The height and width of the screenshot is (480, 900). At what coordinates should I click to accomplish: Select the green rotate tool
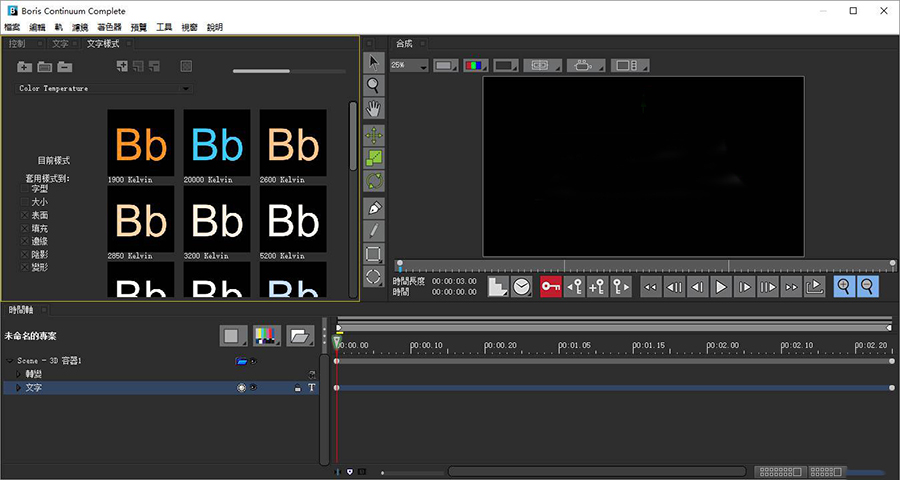(374, 182)
